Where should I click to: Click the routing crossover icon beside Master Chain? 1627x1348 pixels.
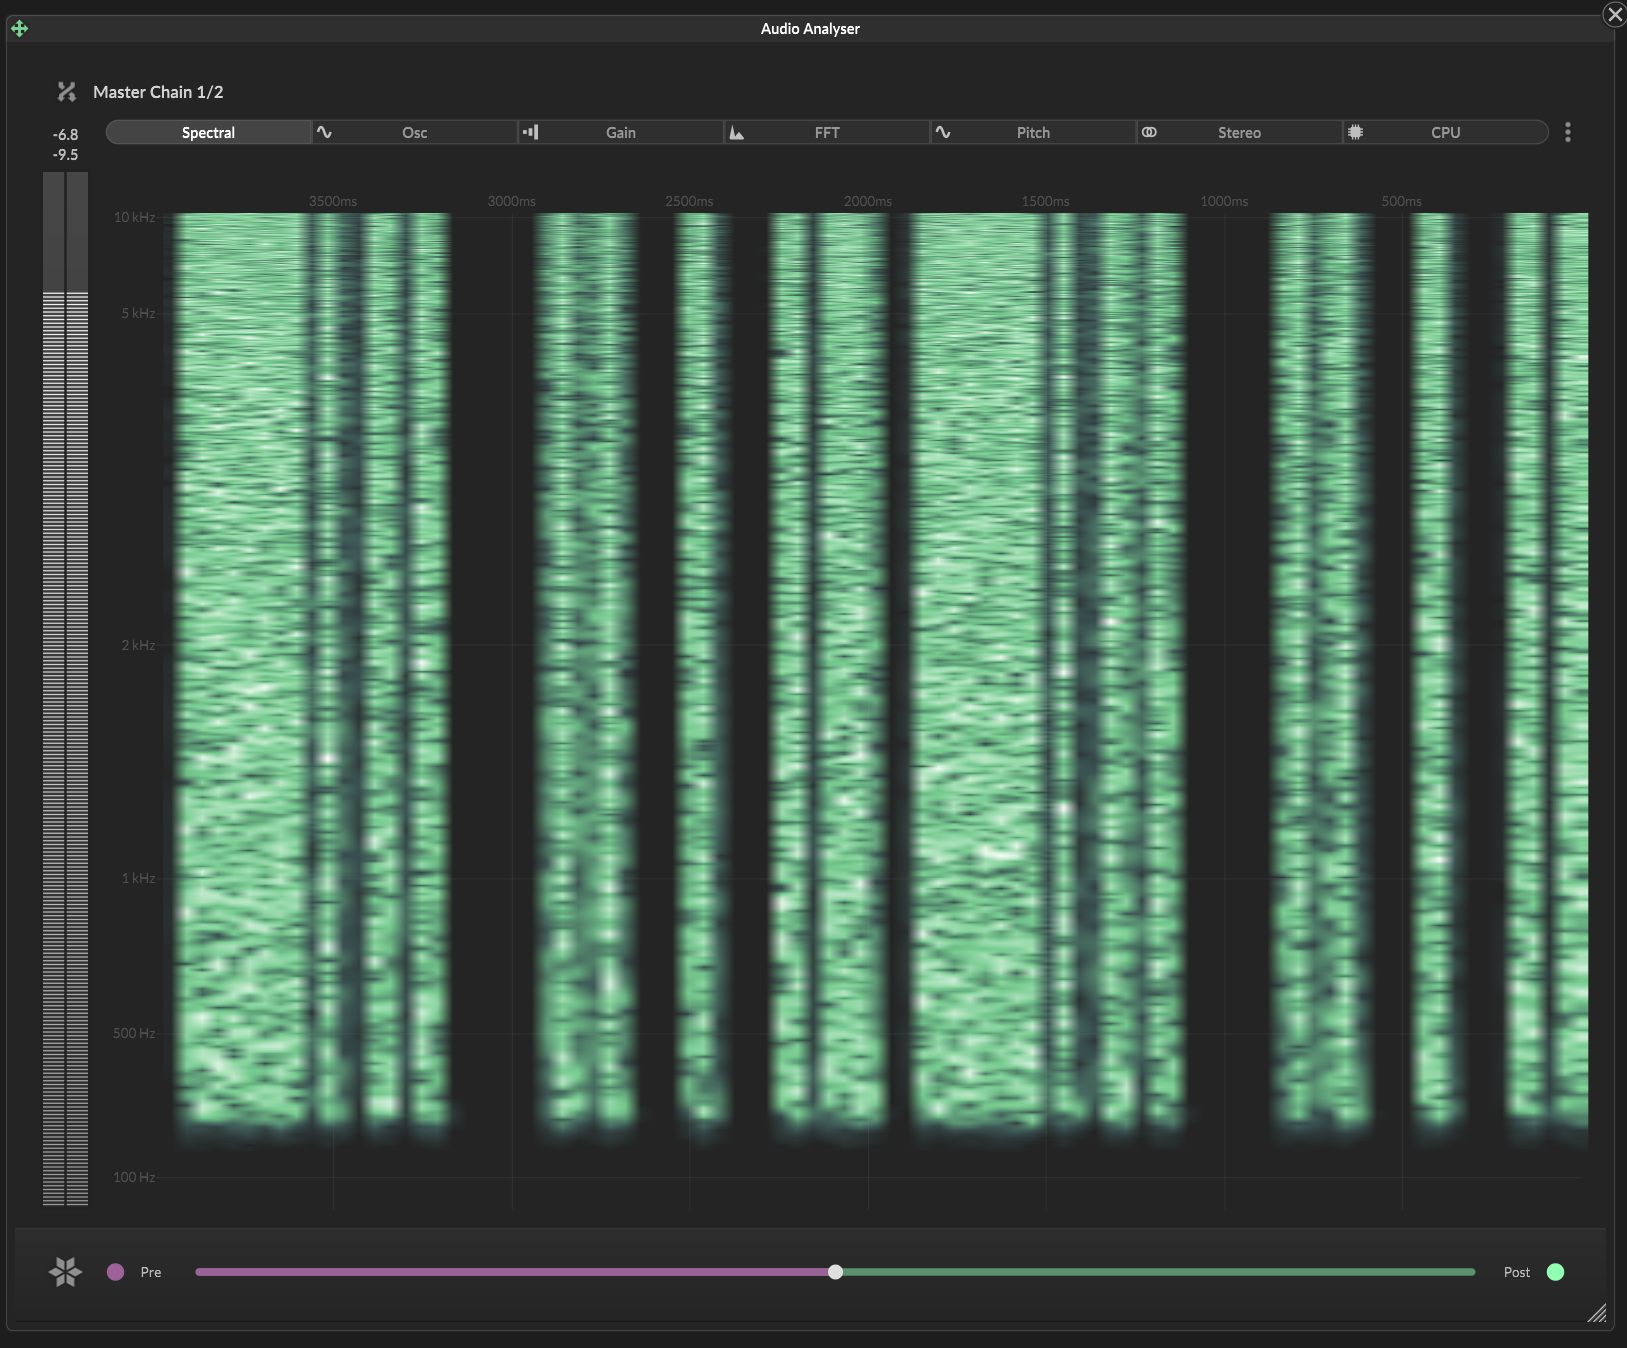66,91
